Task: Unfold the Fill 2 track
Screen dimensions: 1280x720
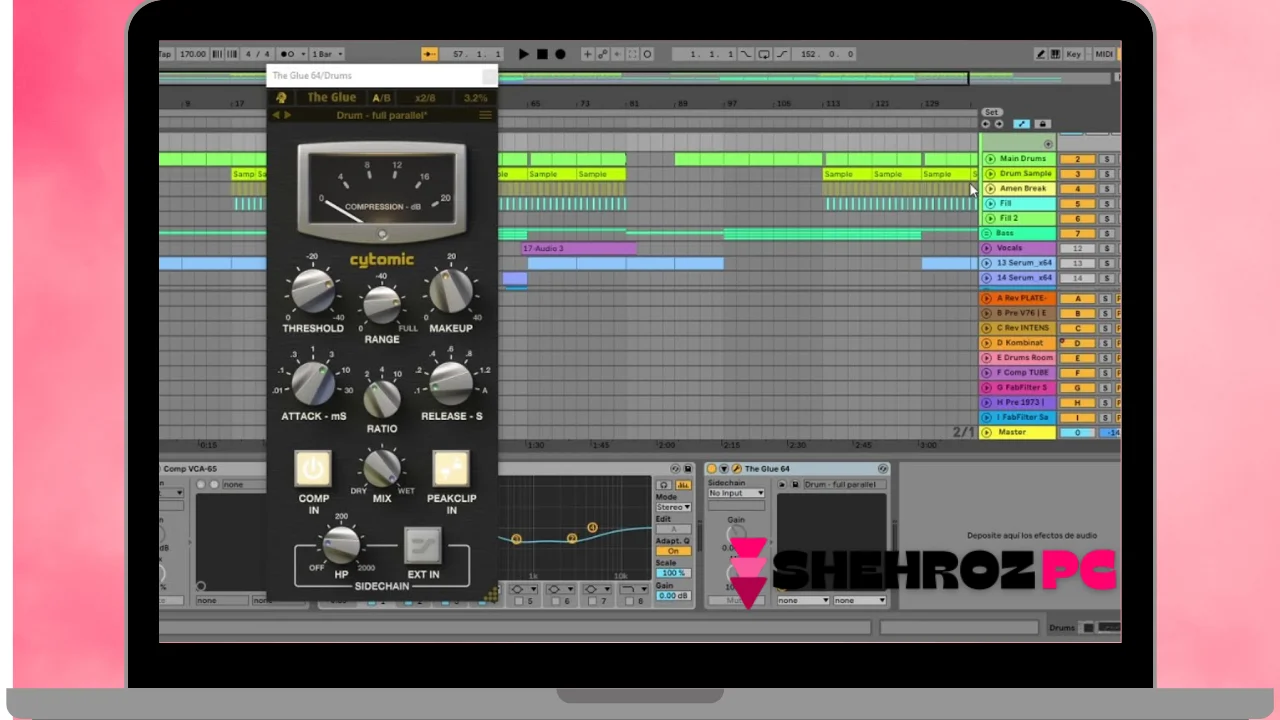Action: coord(990,218)
